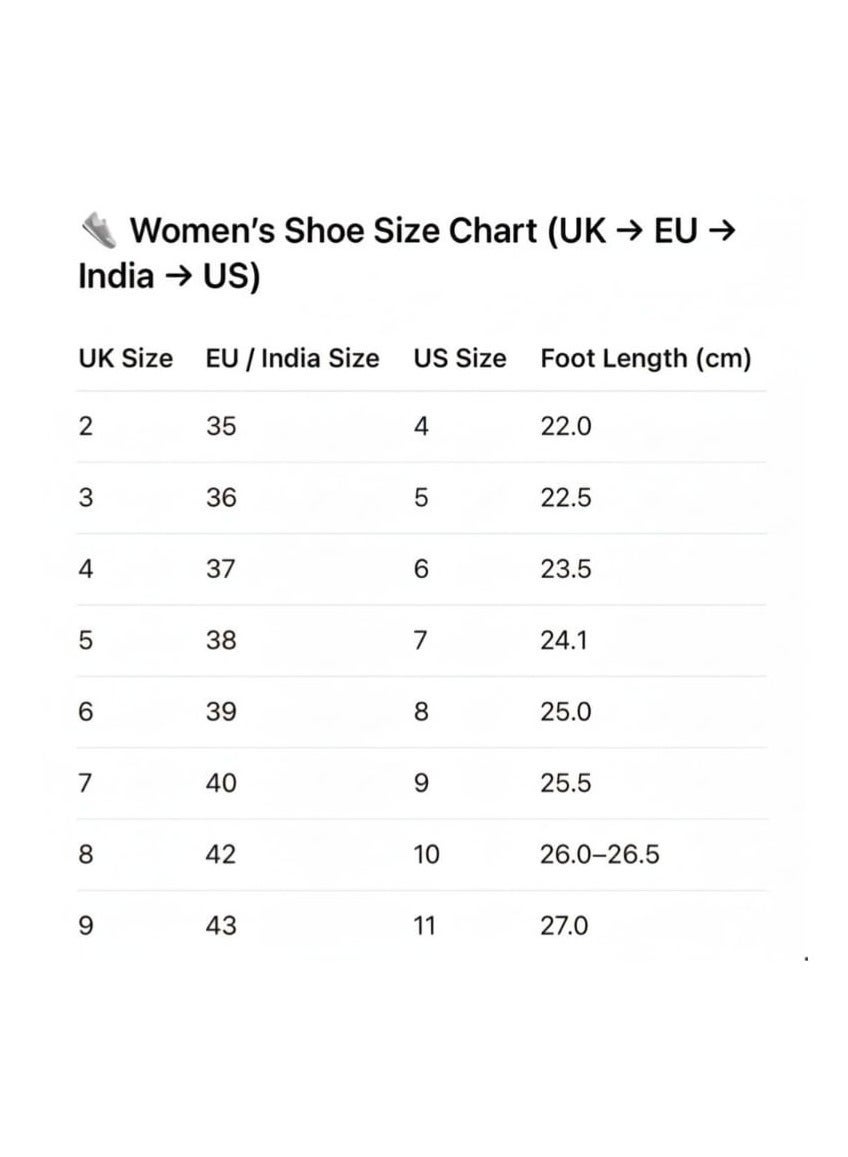Select EU size 35 cell
The height and width of the screenshot is (1157, 848).
(221, 426)
